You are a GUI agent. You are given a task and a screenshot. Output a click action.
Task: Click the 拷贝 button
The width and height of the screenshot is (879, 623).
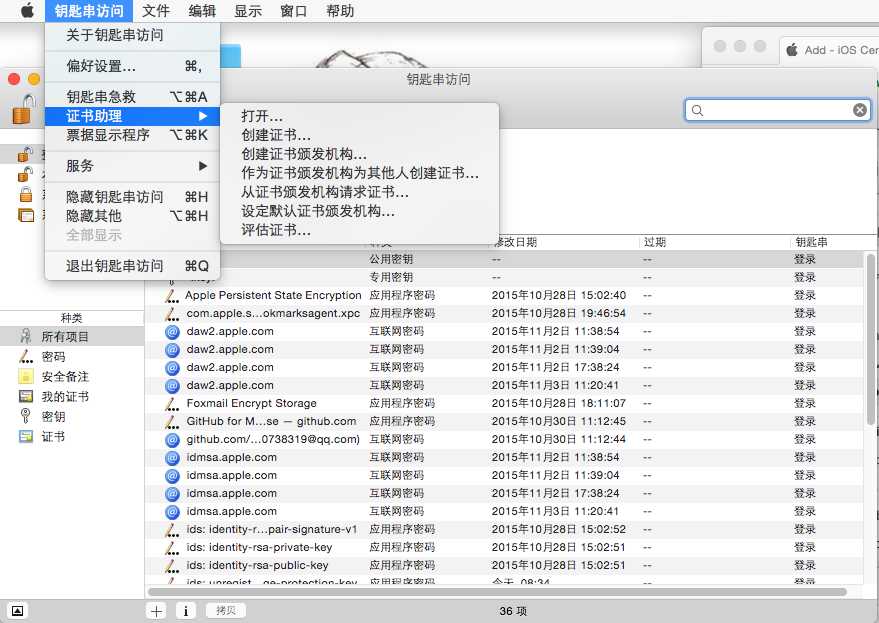(x=225, y=610)
